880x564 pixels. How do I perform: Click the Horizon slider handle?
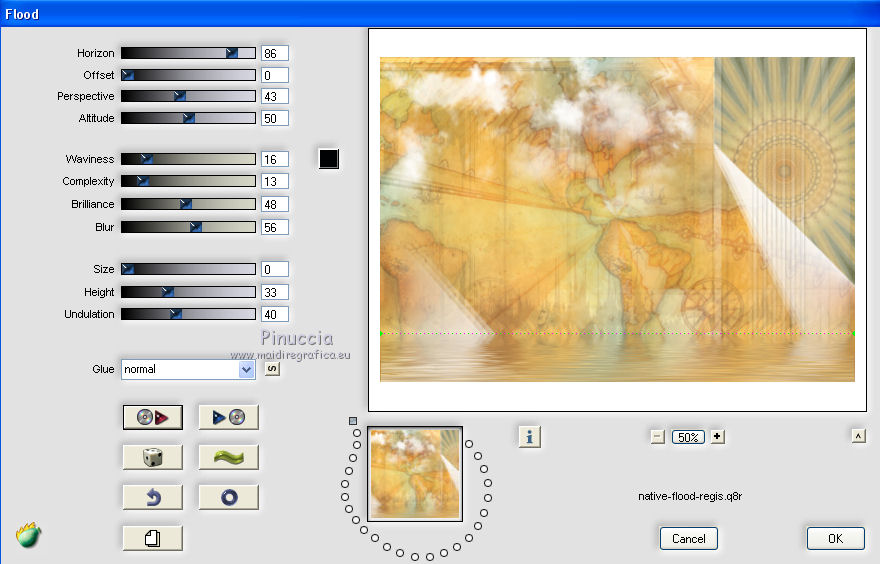click(x=232, y=53)
